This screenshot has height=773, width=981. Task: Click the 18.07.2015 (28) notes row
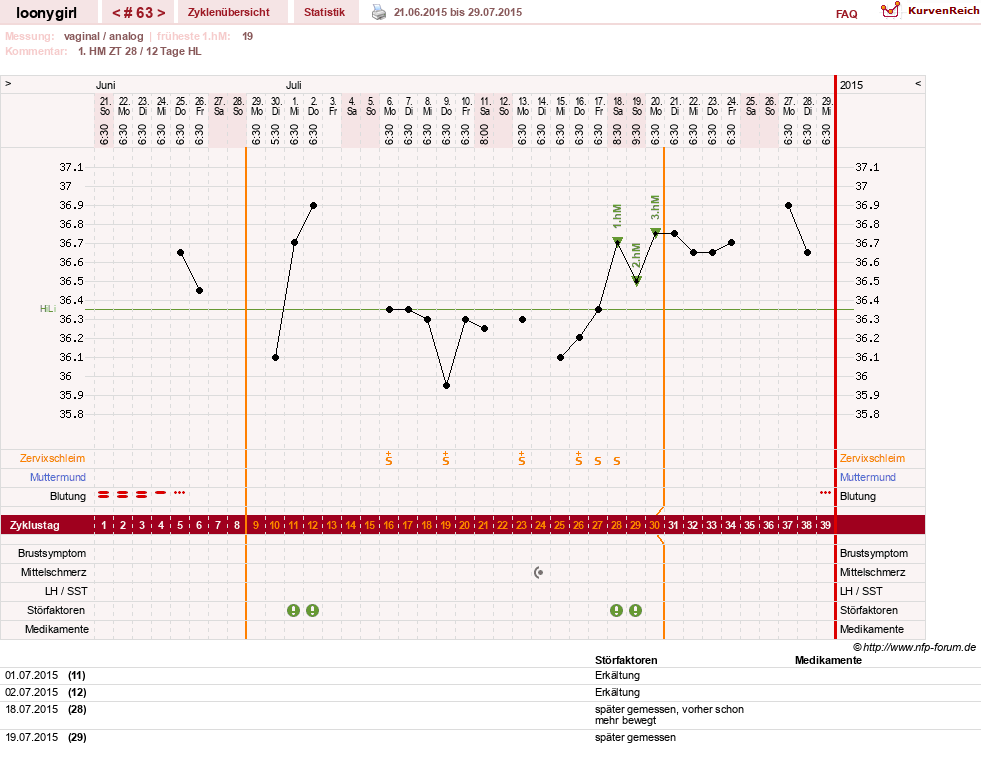(490, 715)
